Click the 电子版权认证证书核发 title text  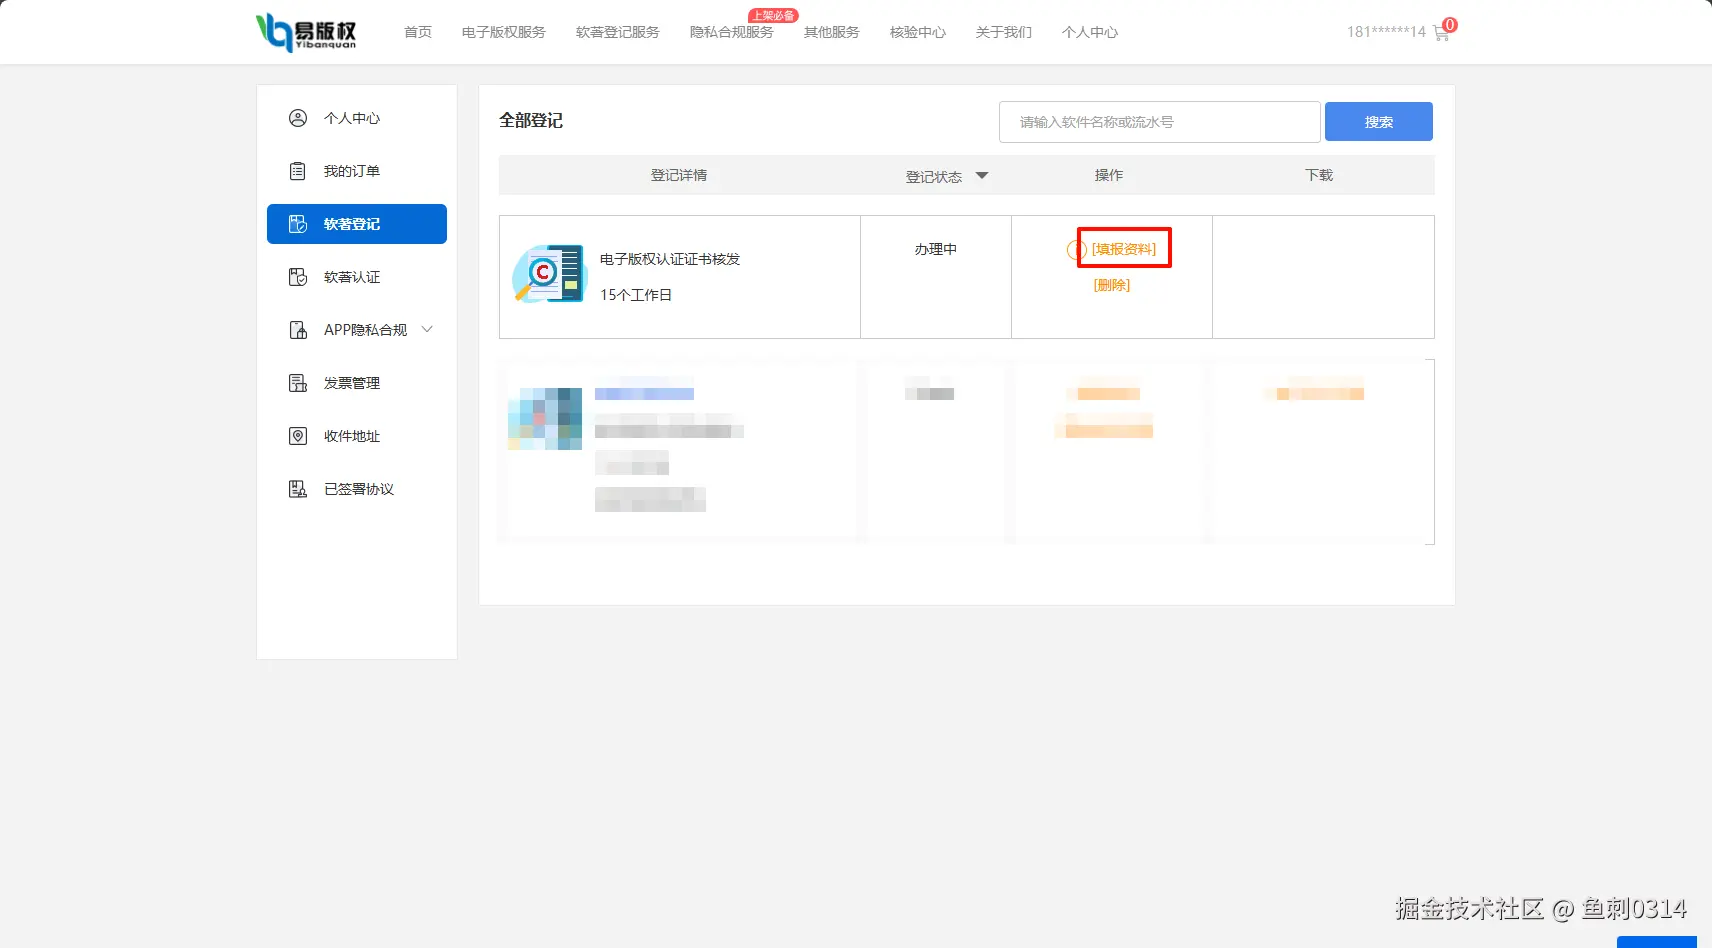tap(670, 259)
